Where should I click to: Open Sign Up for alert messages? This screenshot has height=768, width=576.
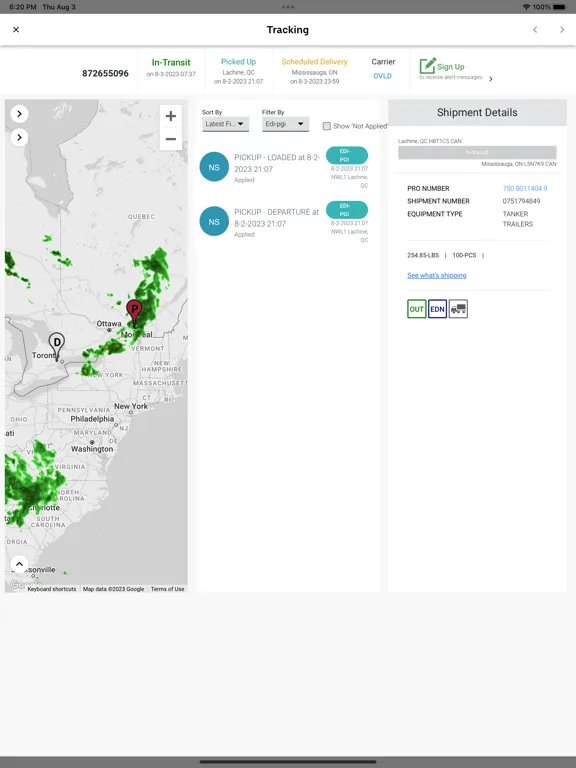451,67
